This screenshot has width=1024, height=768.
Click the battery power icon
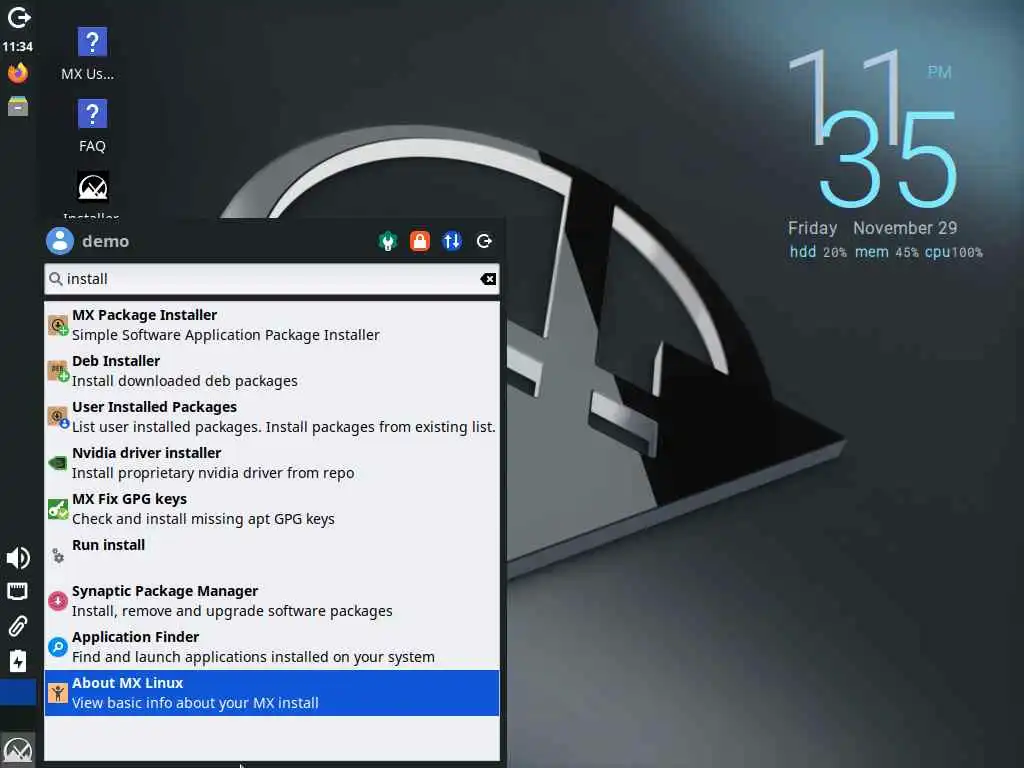coord(18,661)
